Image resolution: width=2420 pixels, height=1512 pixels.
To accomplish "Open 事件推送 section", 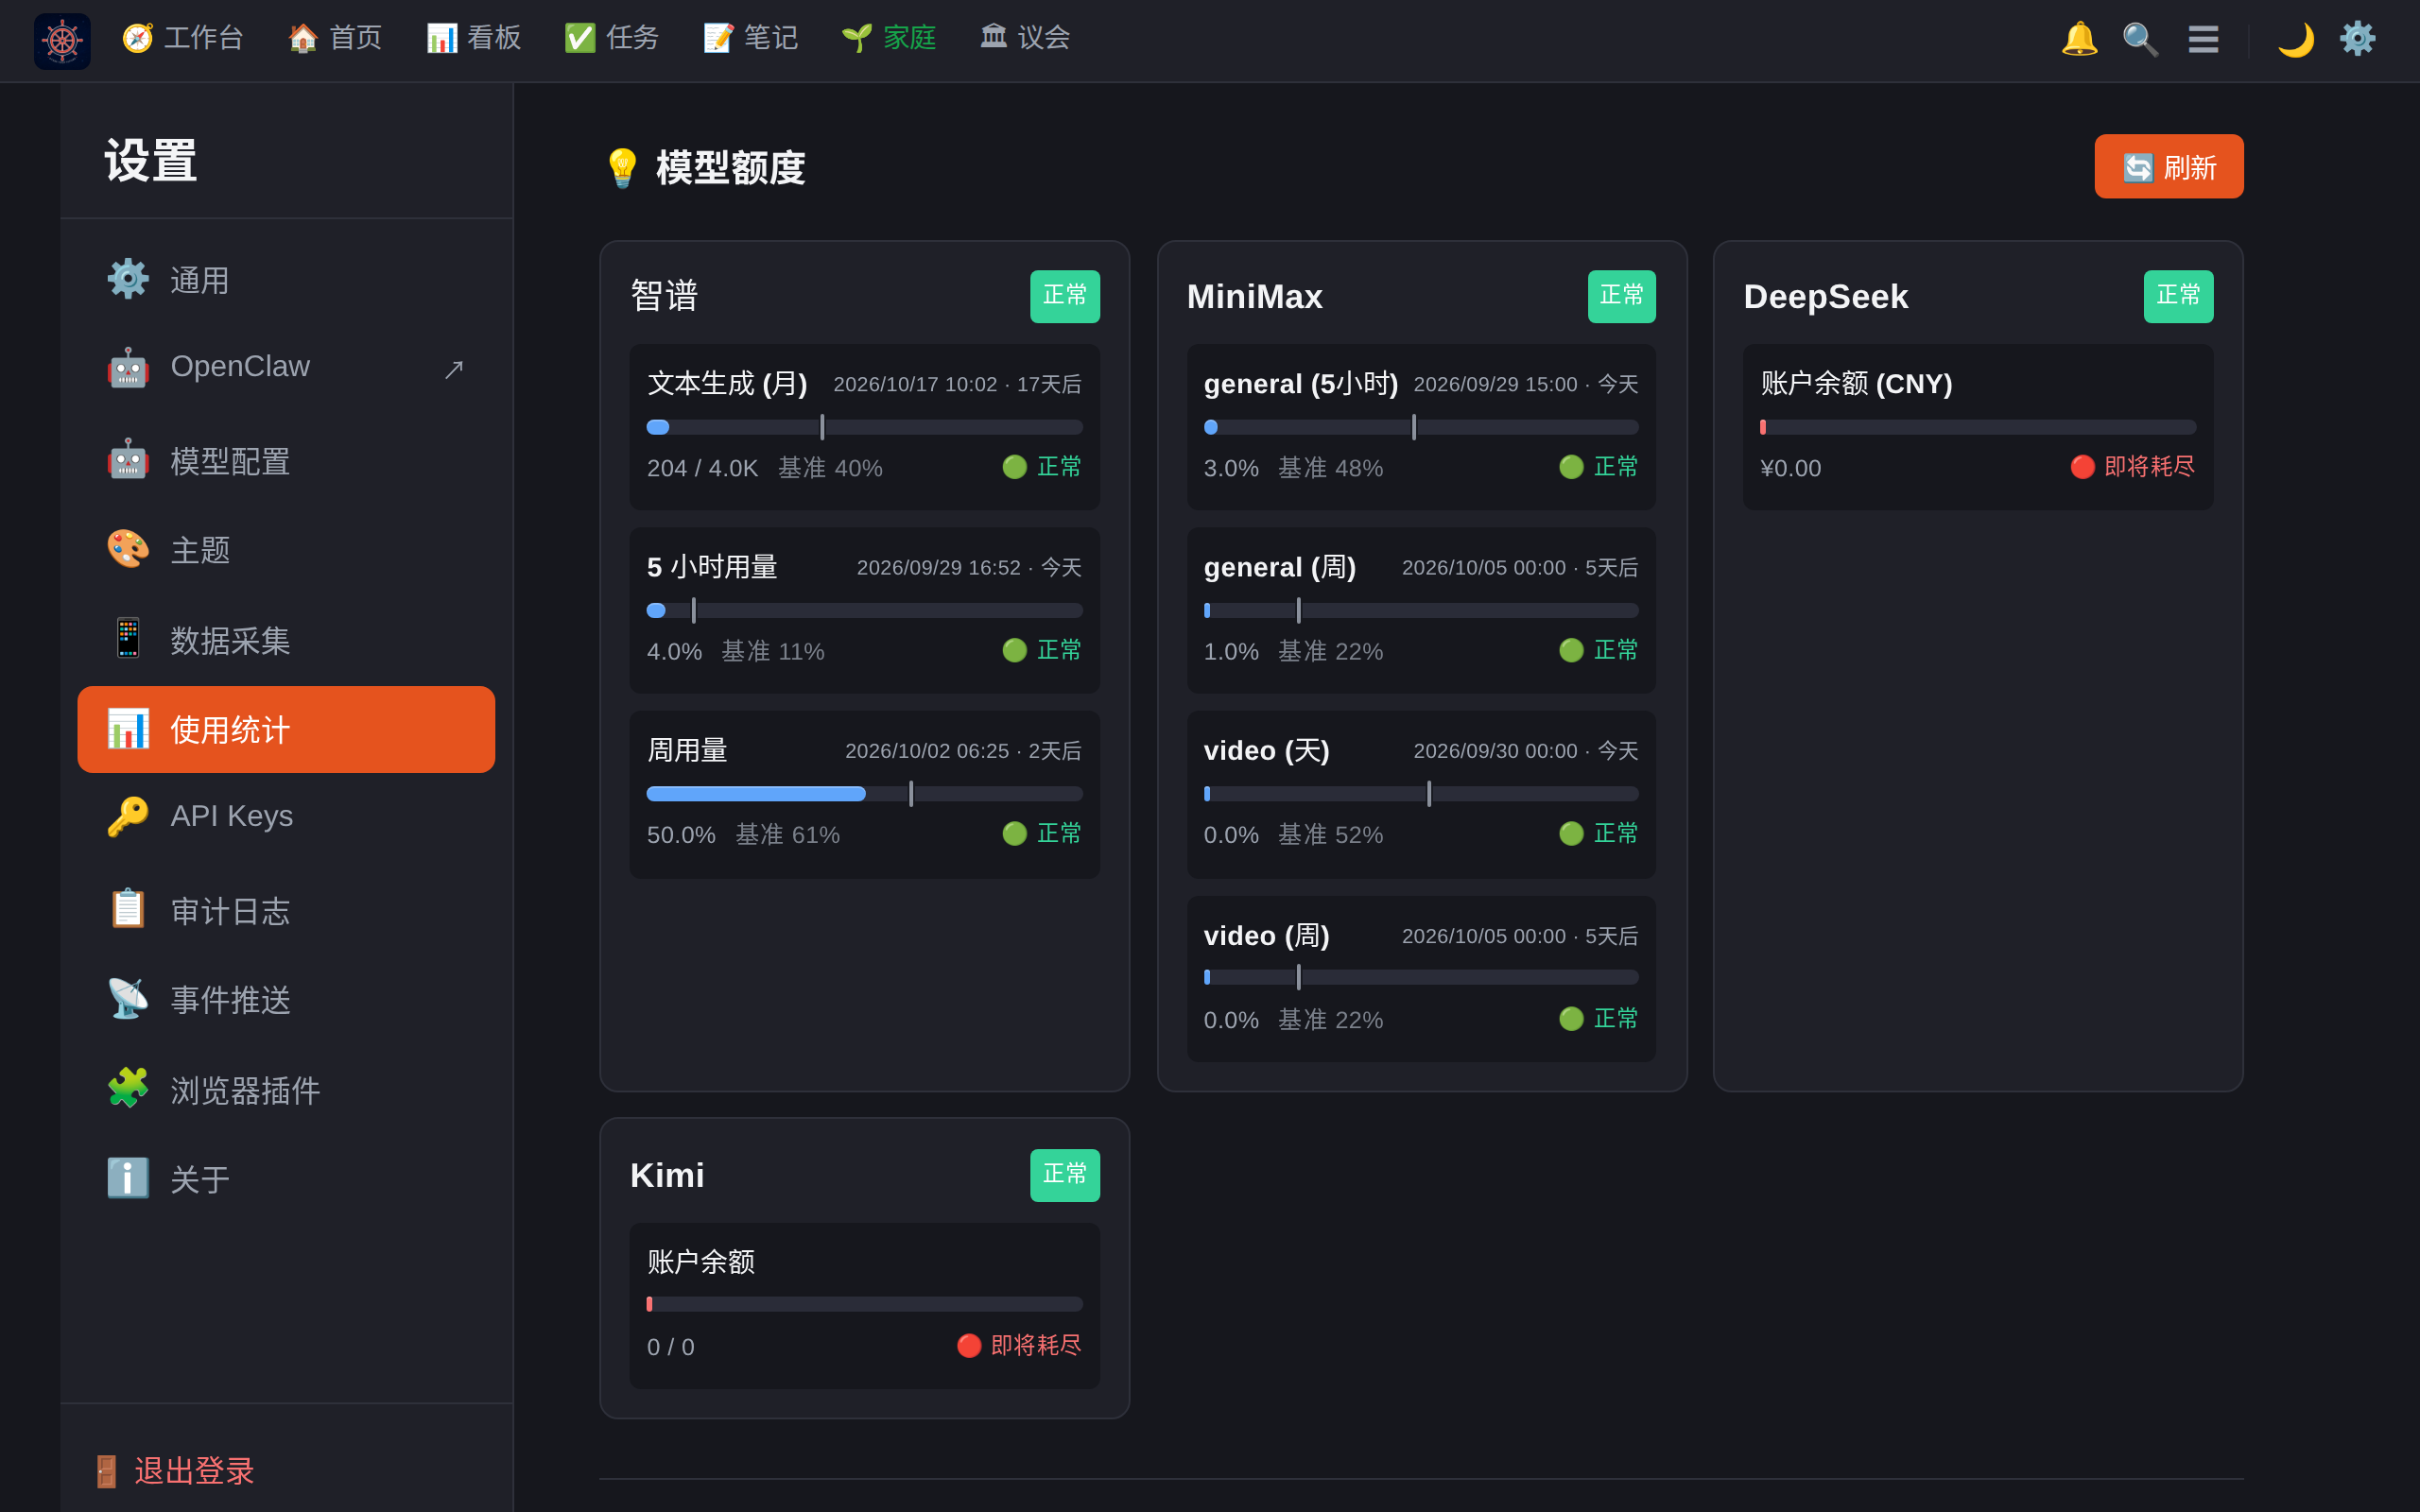I will (286, 999).
